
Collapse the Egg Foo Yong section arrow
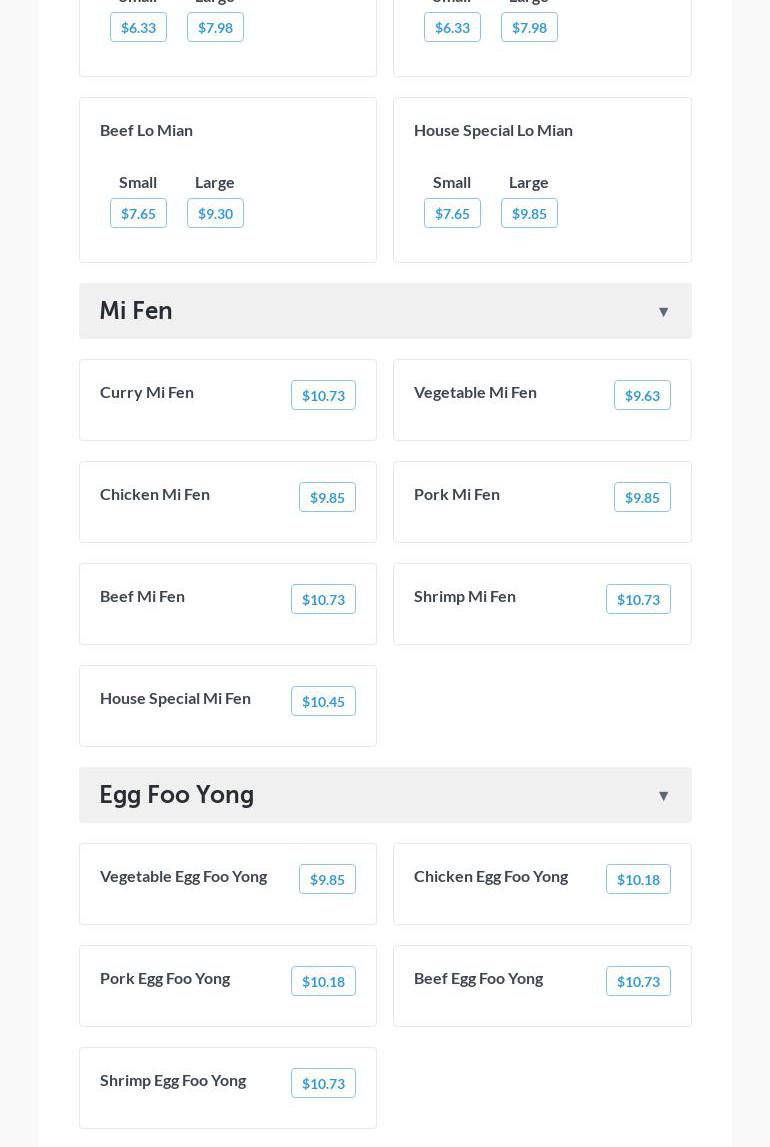point(663,796)
